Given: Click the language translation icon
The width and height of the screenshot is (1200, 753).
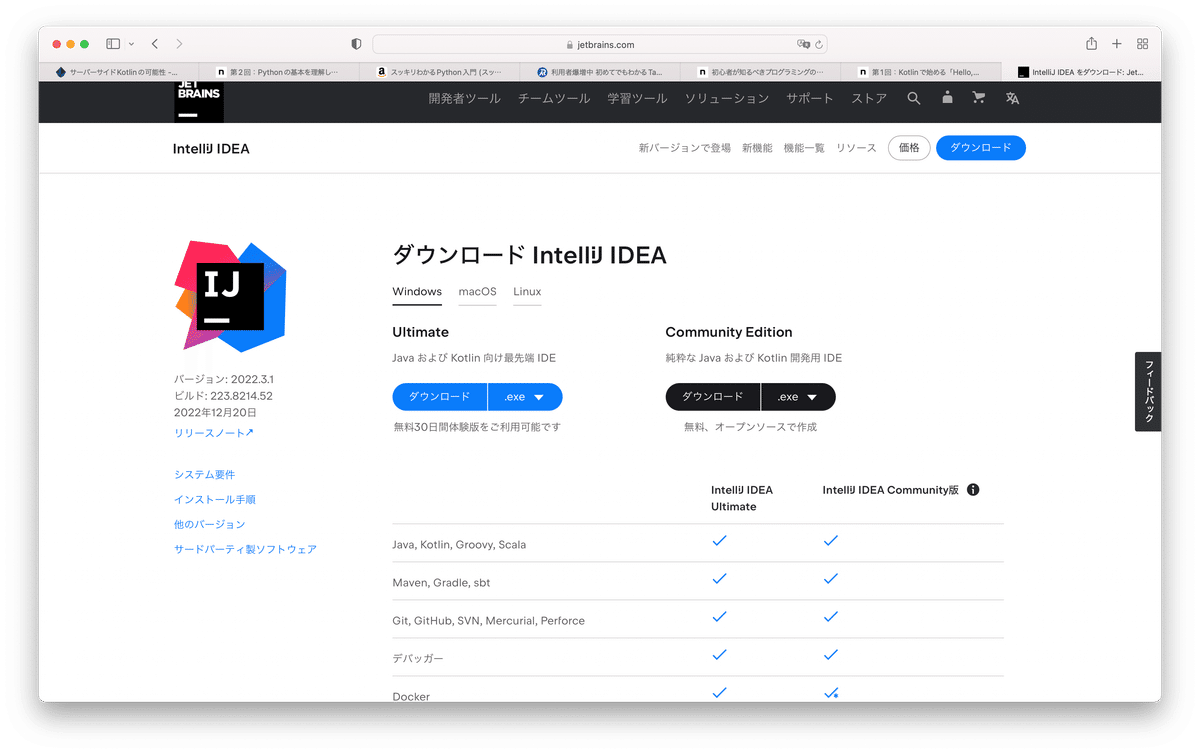Looking at the screenshot, I should coord(1012,98).
